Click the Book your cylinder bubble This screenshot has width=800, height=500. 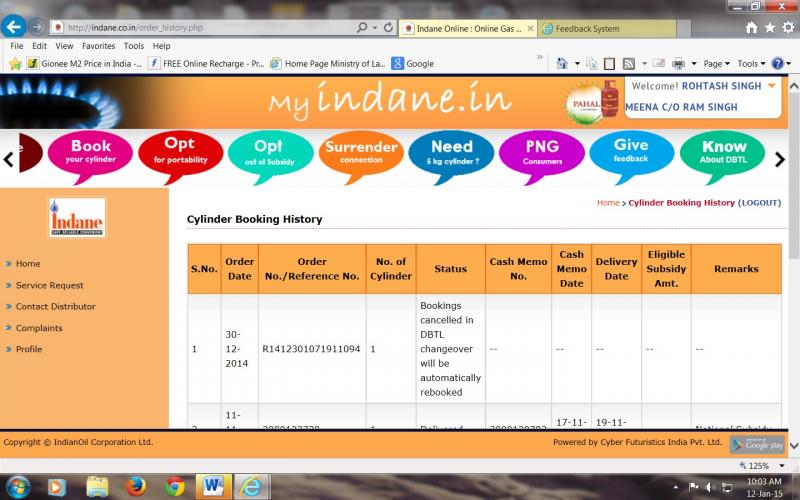[x=90, y=156]
